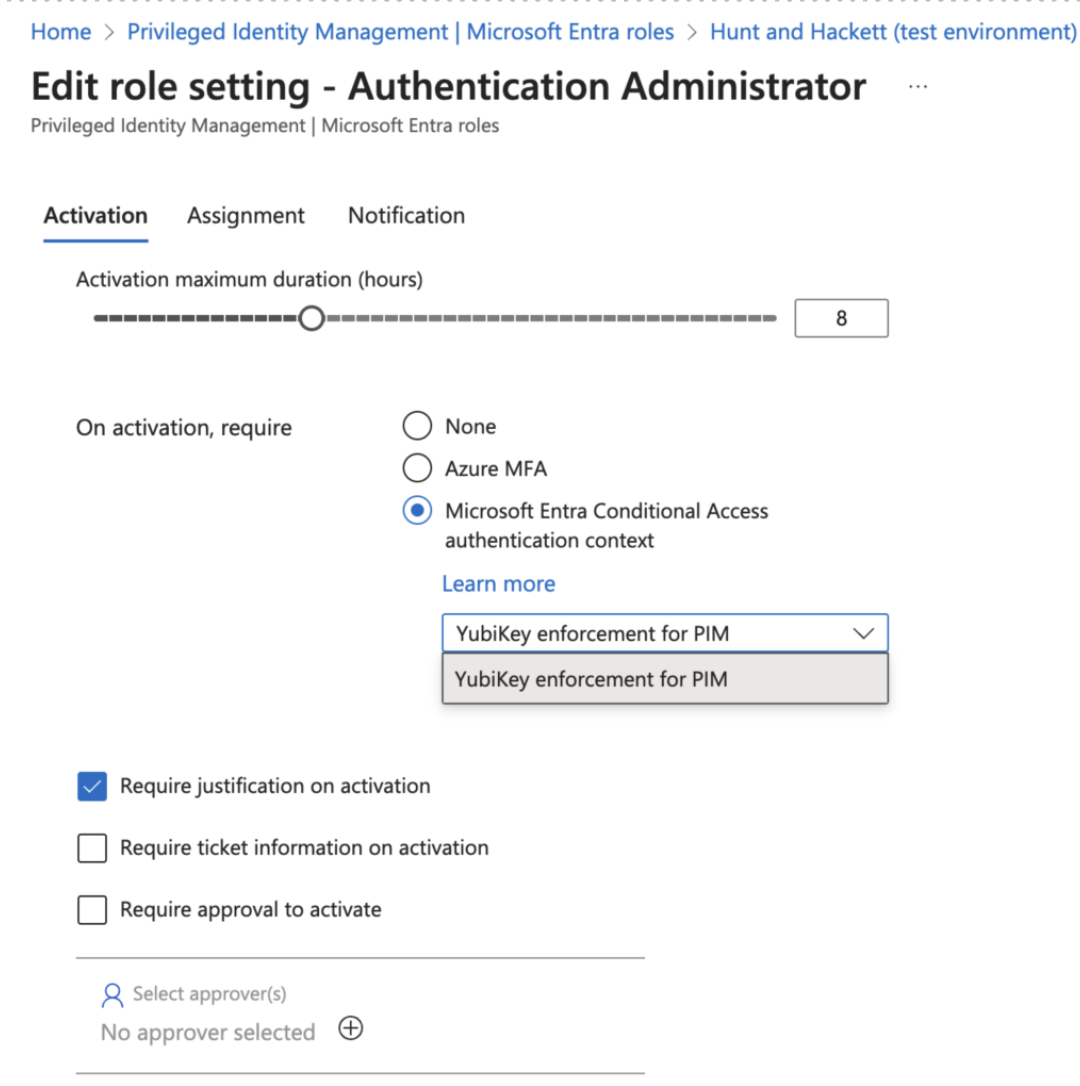Viewport: 1080px width, 1086px height.
Task: Open the ellipsis menu next to the page title
Action: [x=918, y=86]
